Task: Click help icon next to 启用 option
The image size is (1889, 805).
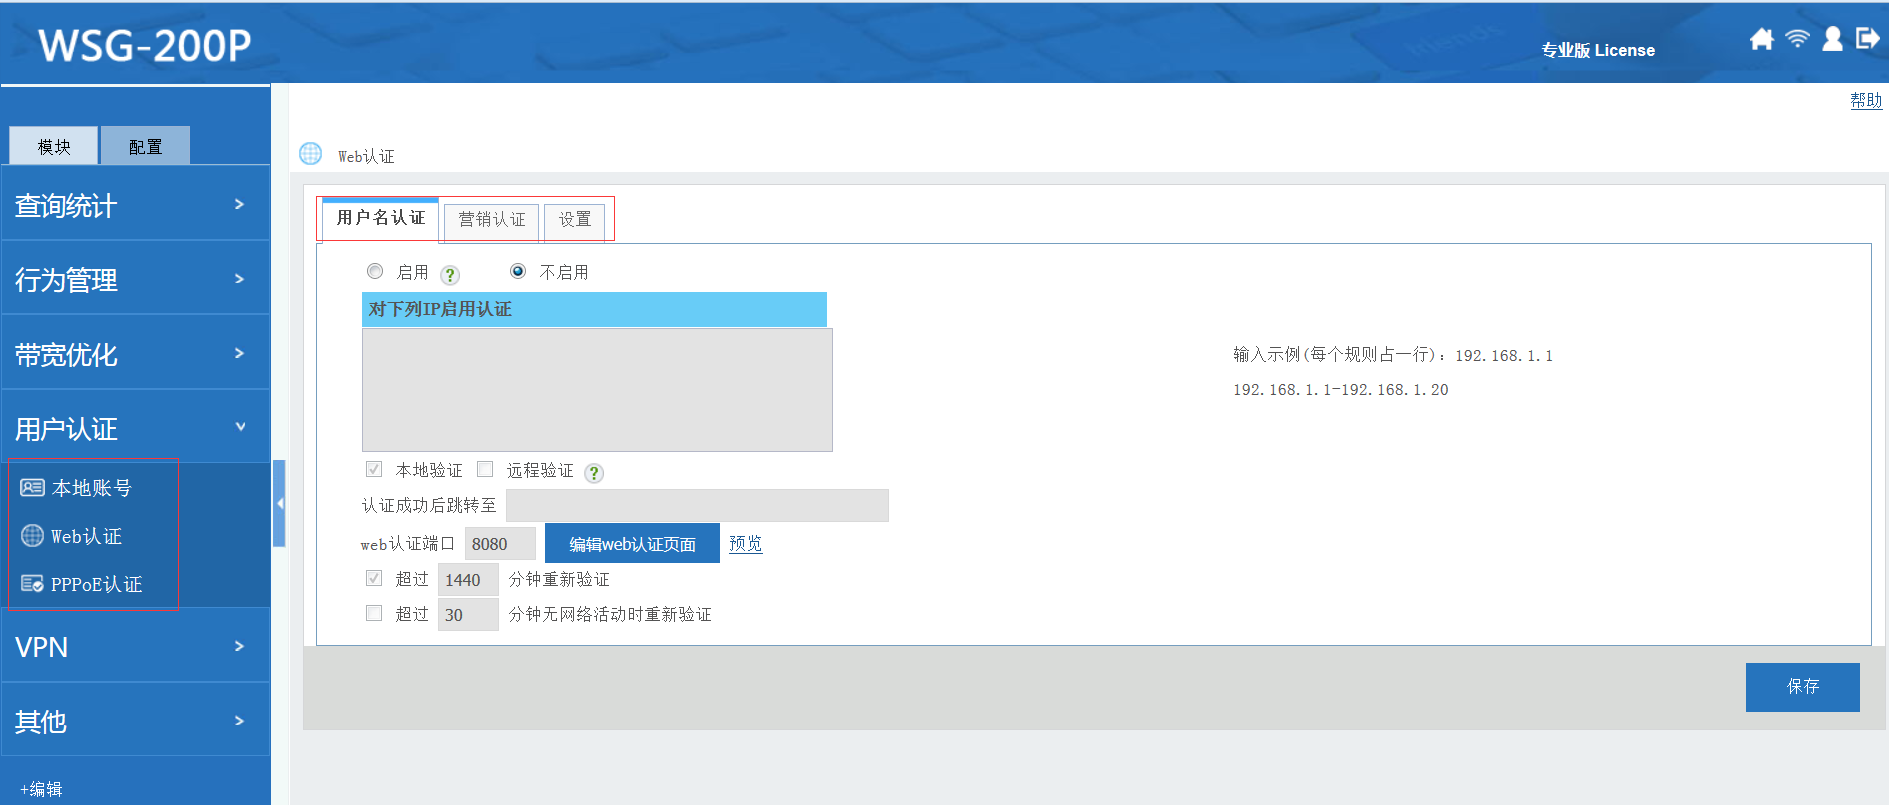Action: [x=450, y=275]
